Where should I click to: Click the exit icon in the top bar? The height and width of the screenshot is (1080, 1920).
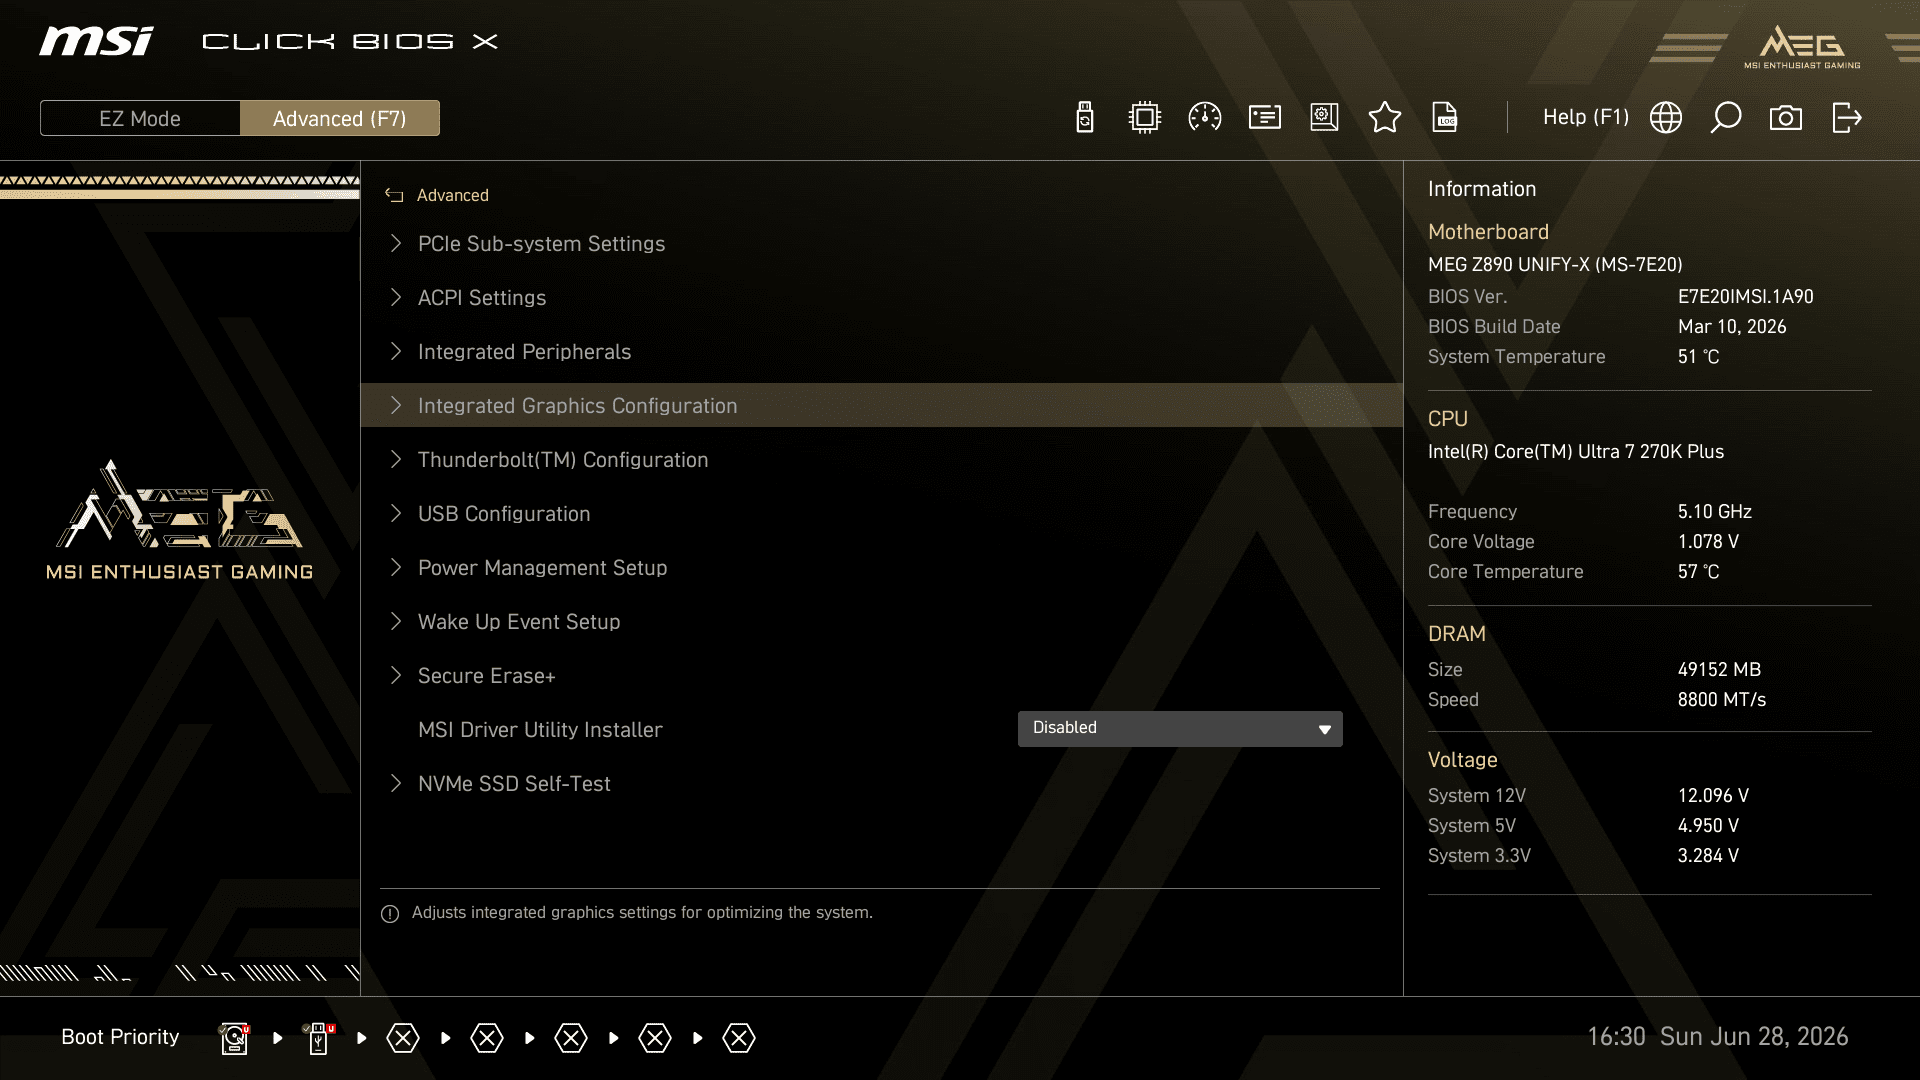(1847, 118)
